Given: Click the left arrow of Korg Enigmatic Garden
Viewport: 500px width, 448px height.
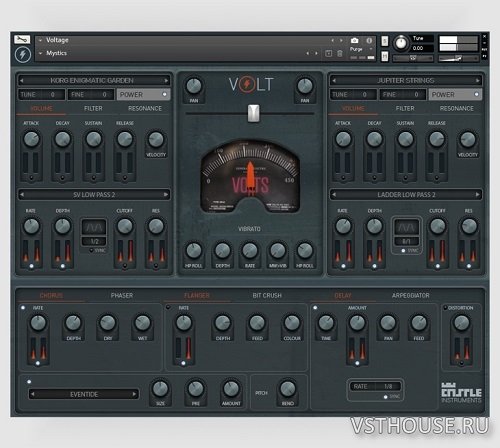Looking at the screenshot, I should pyautogui.click(x=21, y=80).
